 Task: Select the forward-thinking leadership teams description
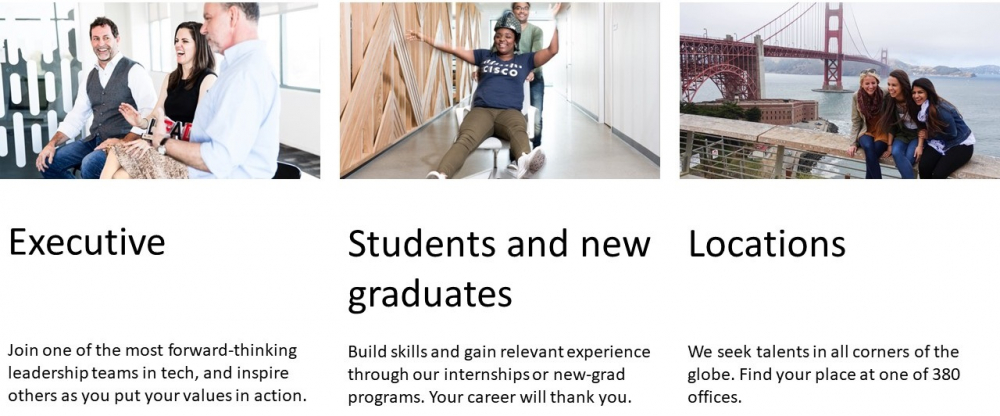point(158,373)
